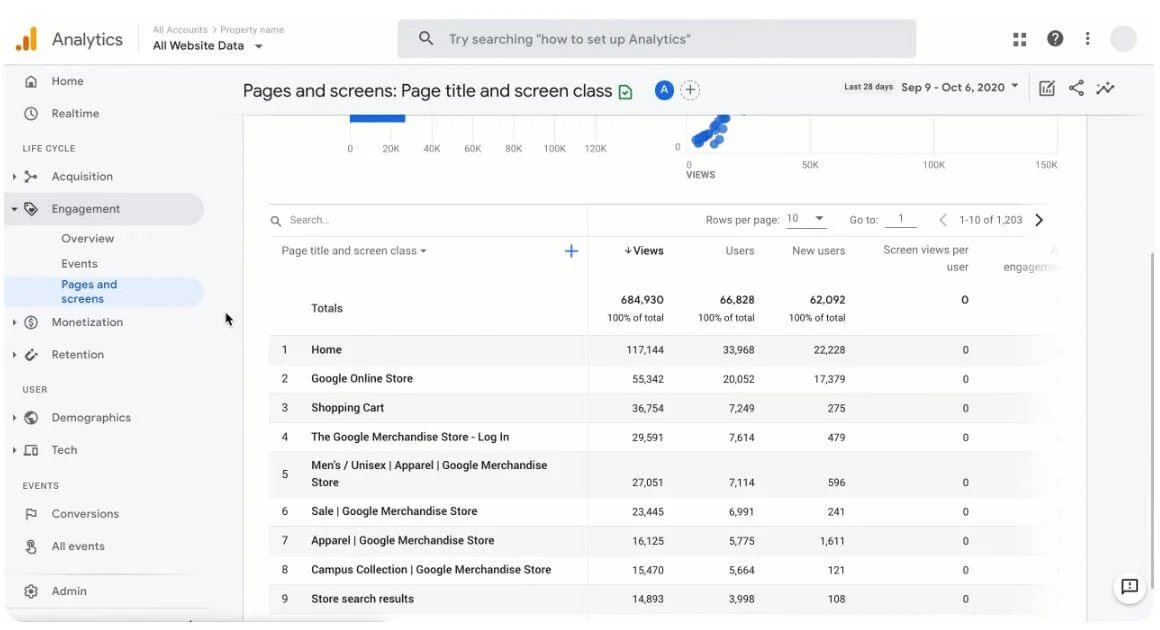Click the Admin gear icon
This screenshot has height=630, width=1160.
[x=31, y=592]
